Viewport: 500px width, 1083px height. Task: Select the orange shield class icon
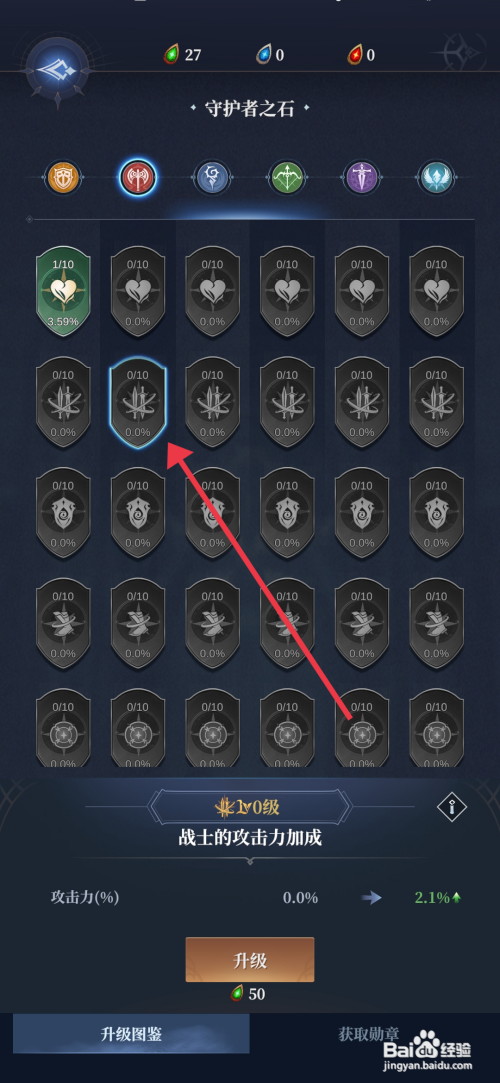64,177
